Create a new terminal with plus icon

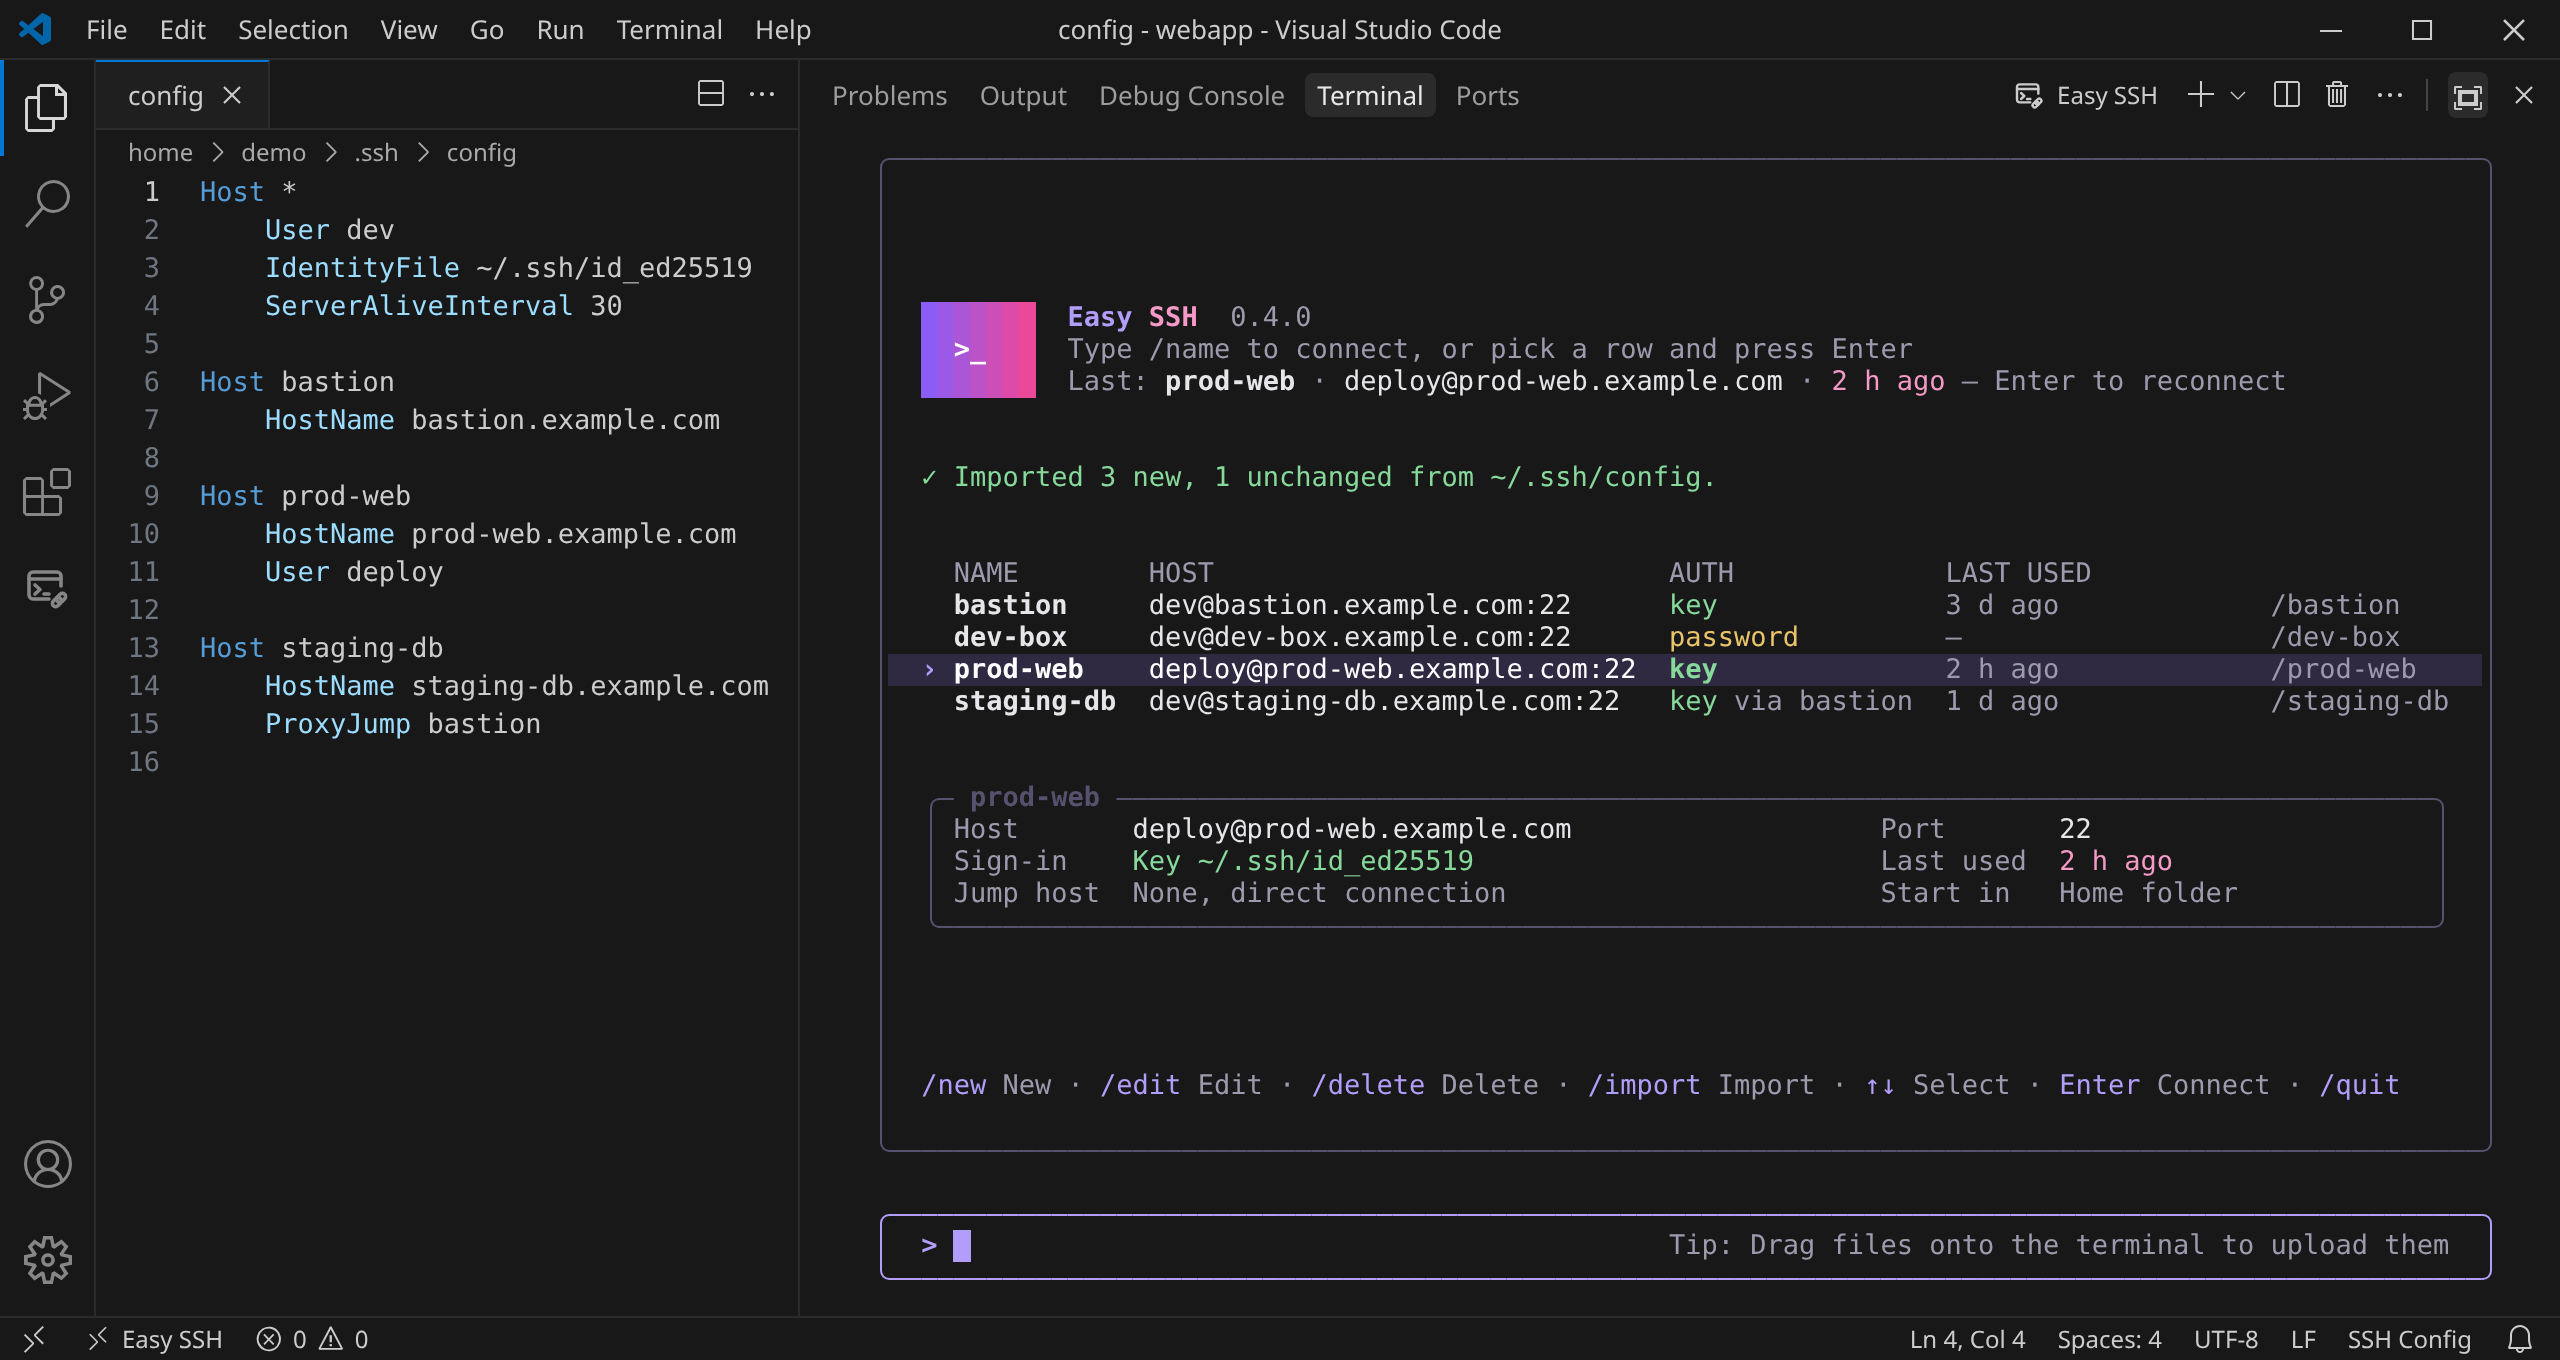2200,95
